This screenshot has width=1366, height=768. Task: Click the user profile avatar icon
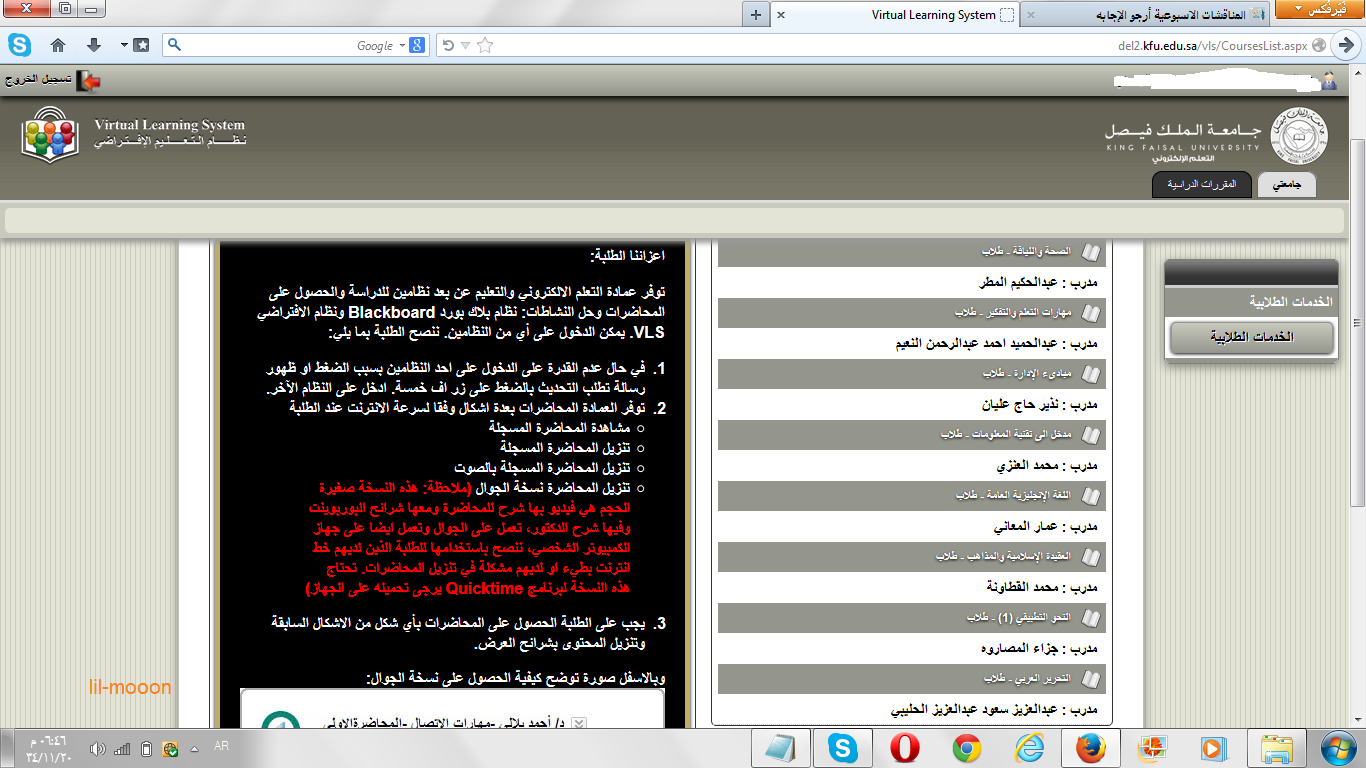(1328, 80)
